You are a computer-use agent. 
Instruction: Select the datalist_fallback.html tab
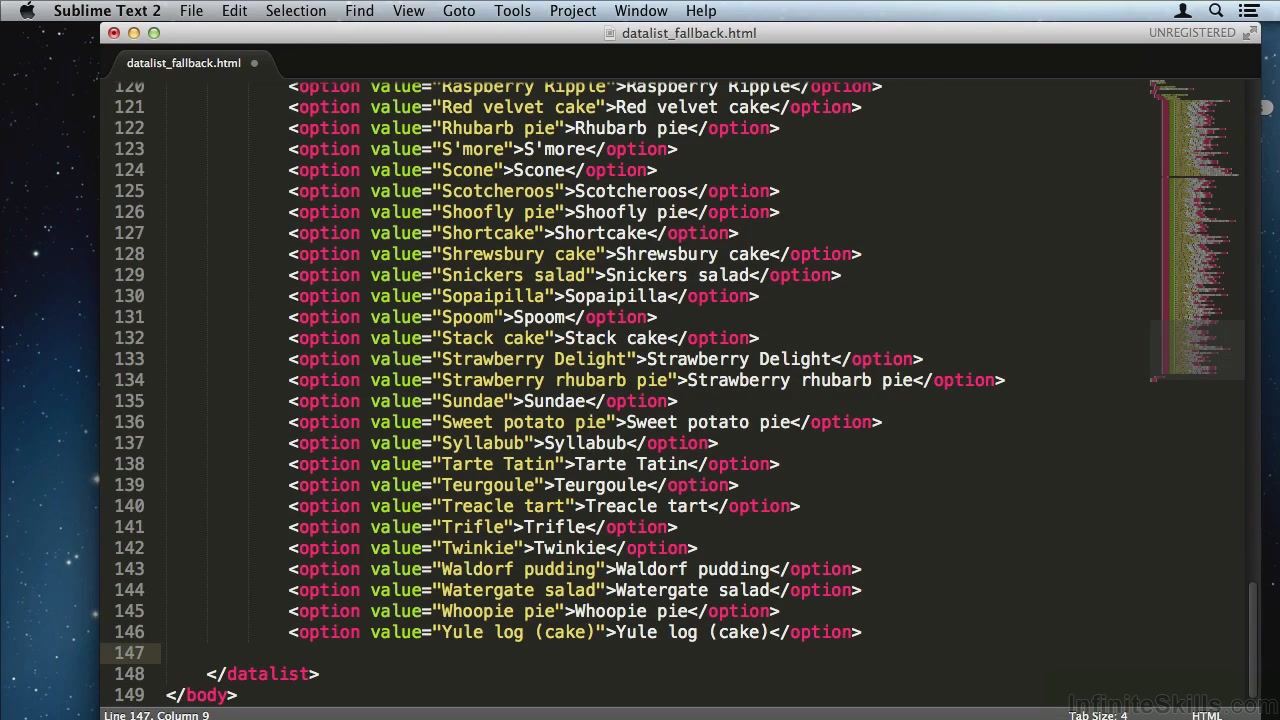[184, 63]
